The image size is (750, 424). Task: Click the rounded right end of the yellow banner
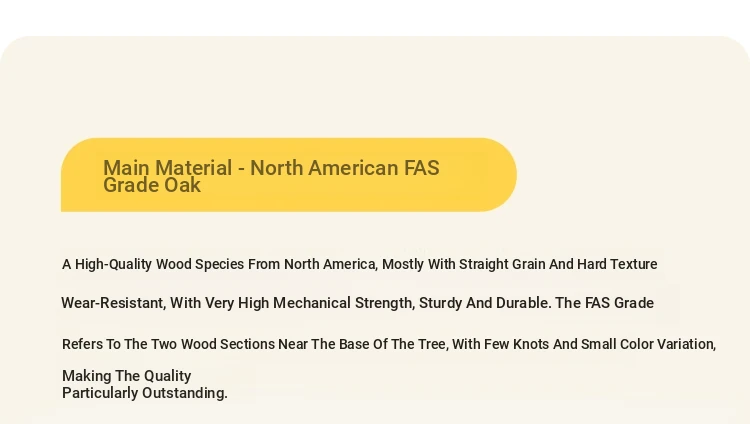coord(497,175)
